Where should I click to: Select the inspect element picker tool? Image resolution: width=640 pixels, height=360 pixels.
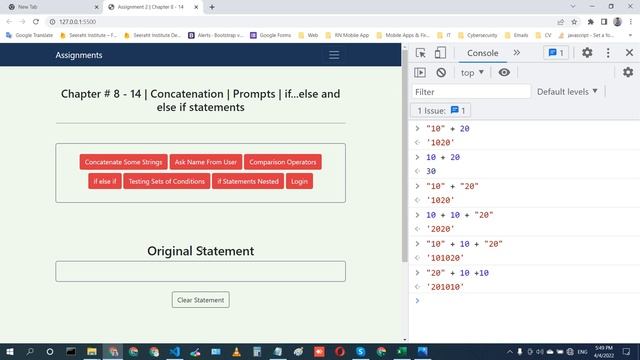click(420, 53)
